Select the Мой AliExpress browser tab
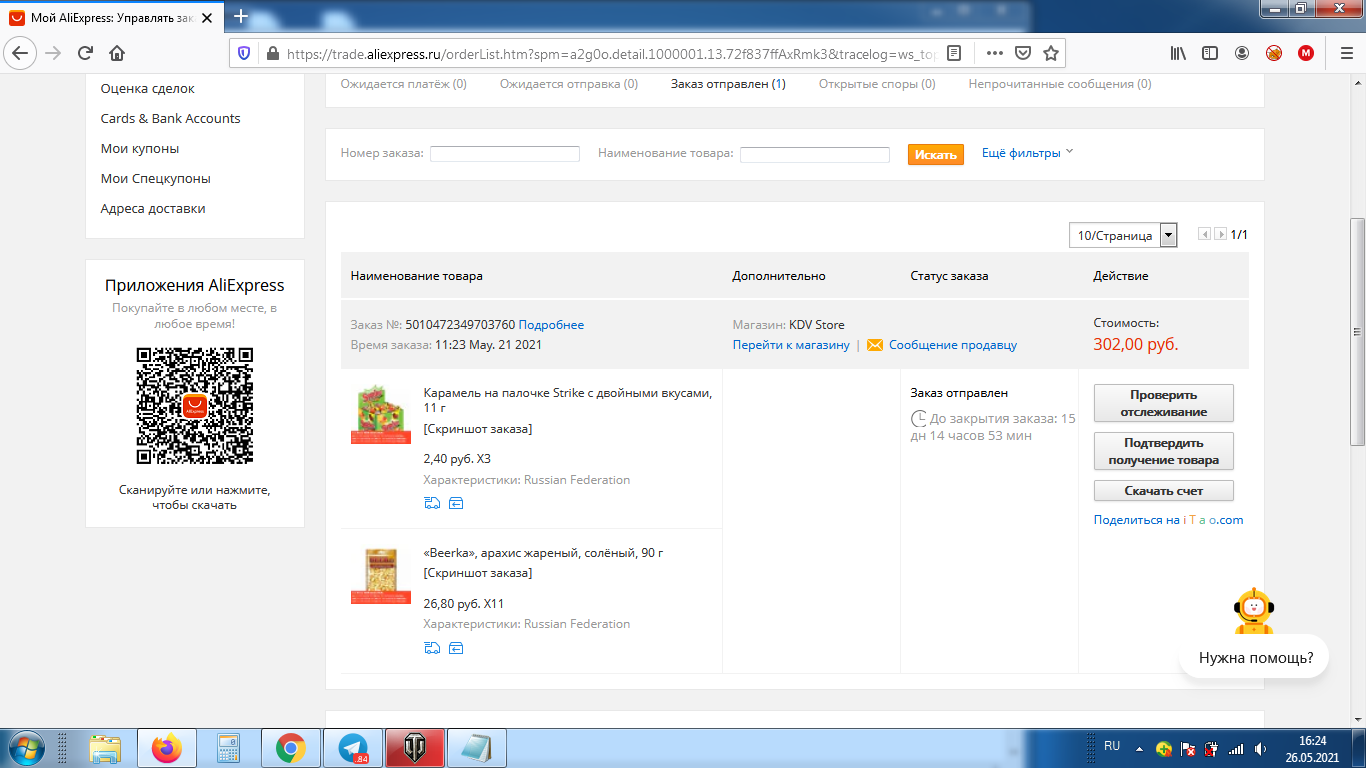Image resolution: width=1366 pixels, height=768 pixels. (x=113, y=17)
